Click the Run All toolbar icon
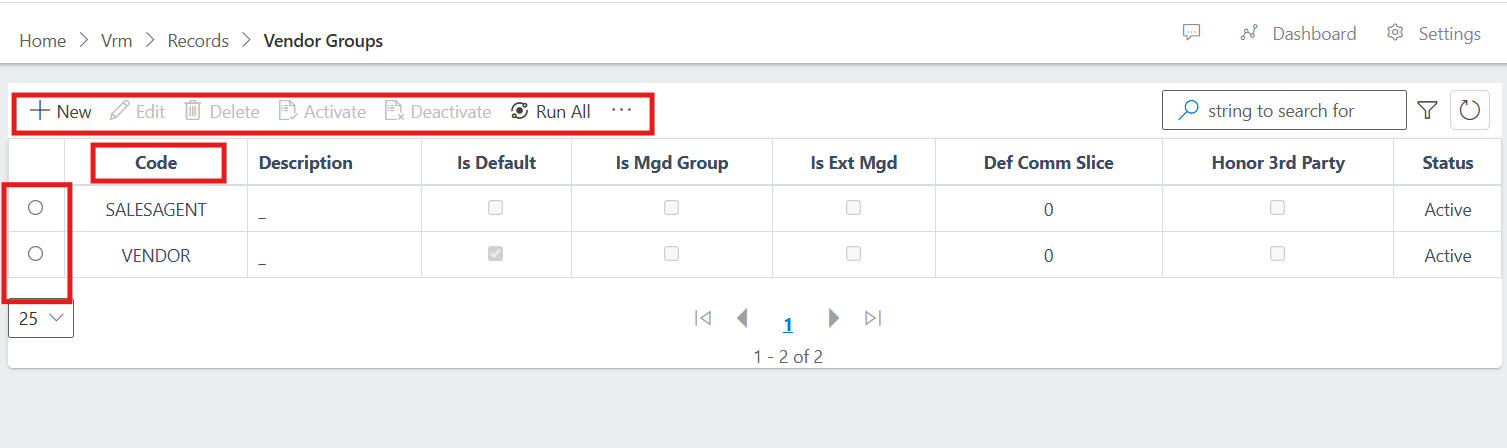1507x448 pixels. point(519,111)
